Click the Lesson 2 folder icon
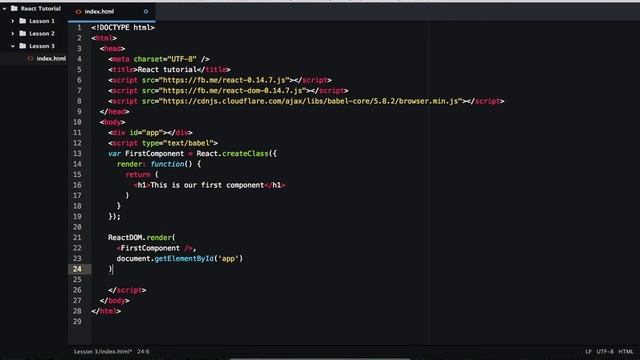 (x=23, y=33)
